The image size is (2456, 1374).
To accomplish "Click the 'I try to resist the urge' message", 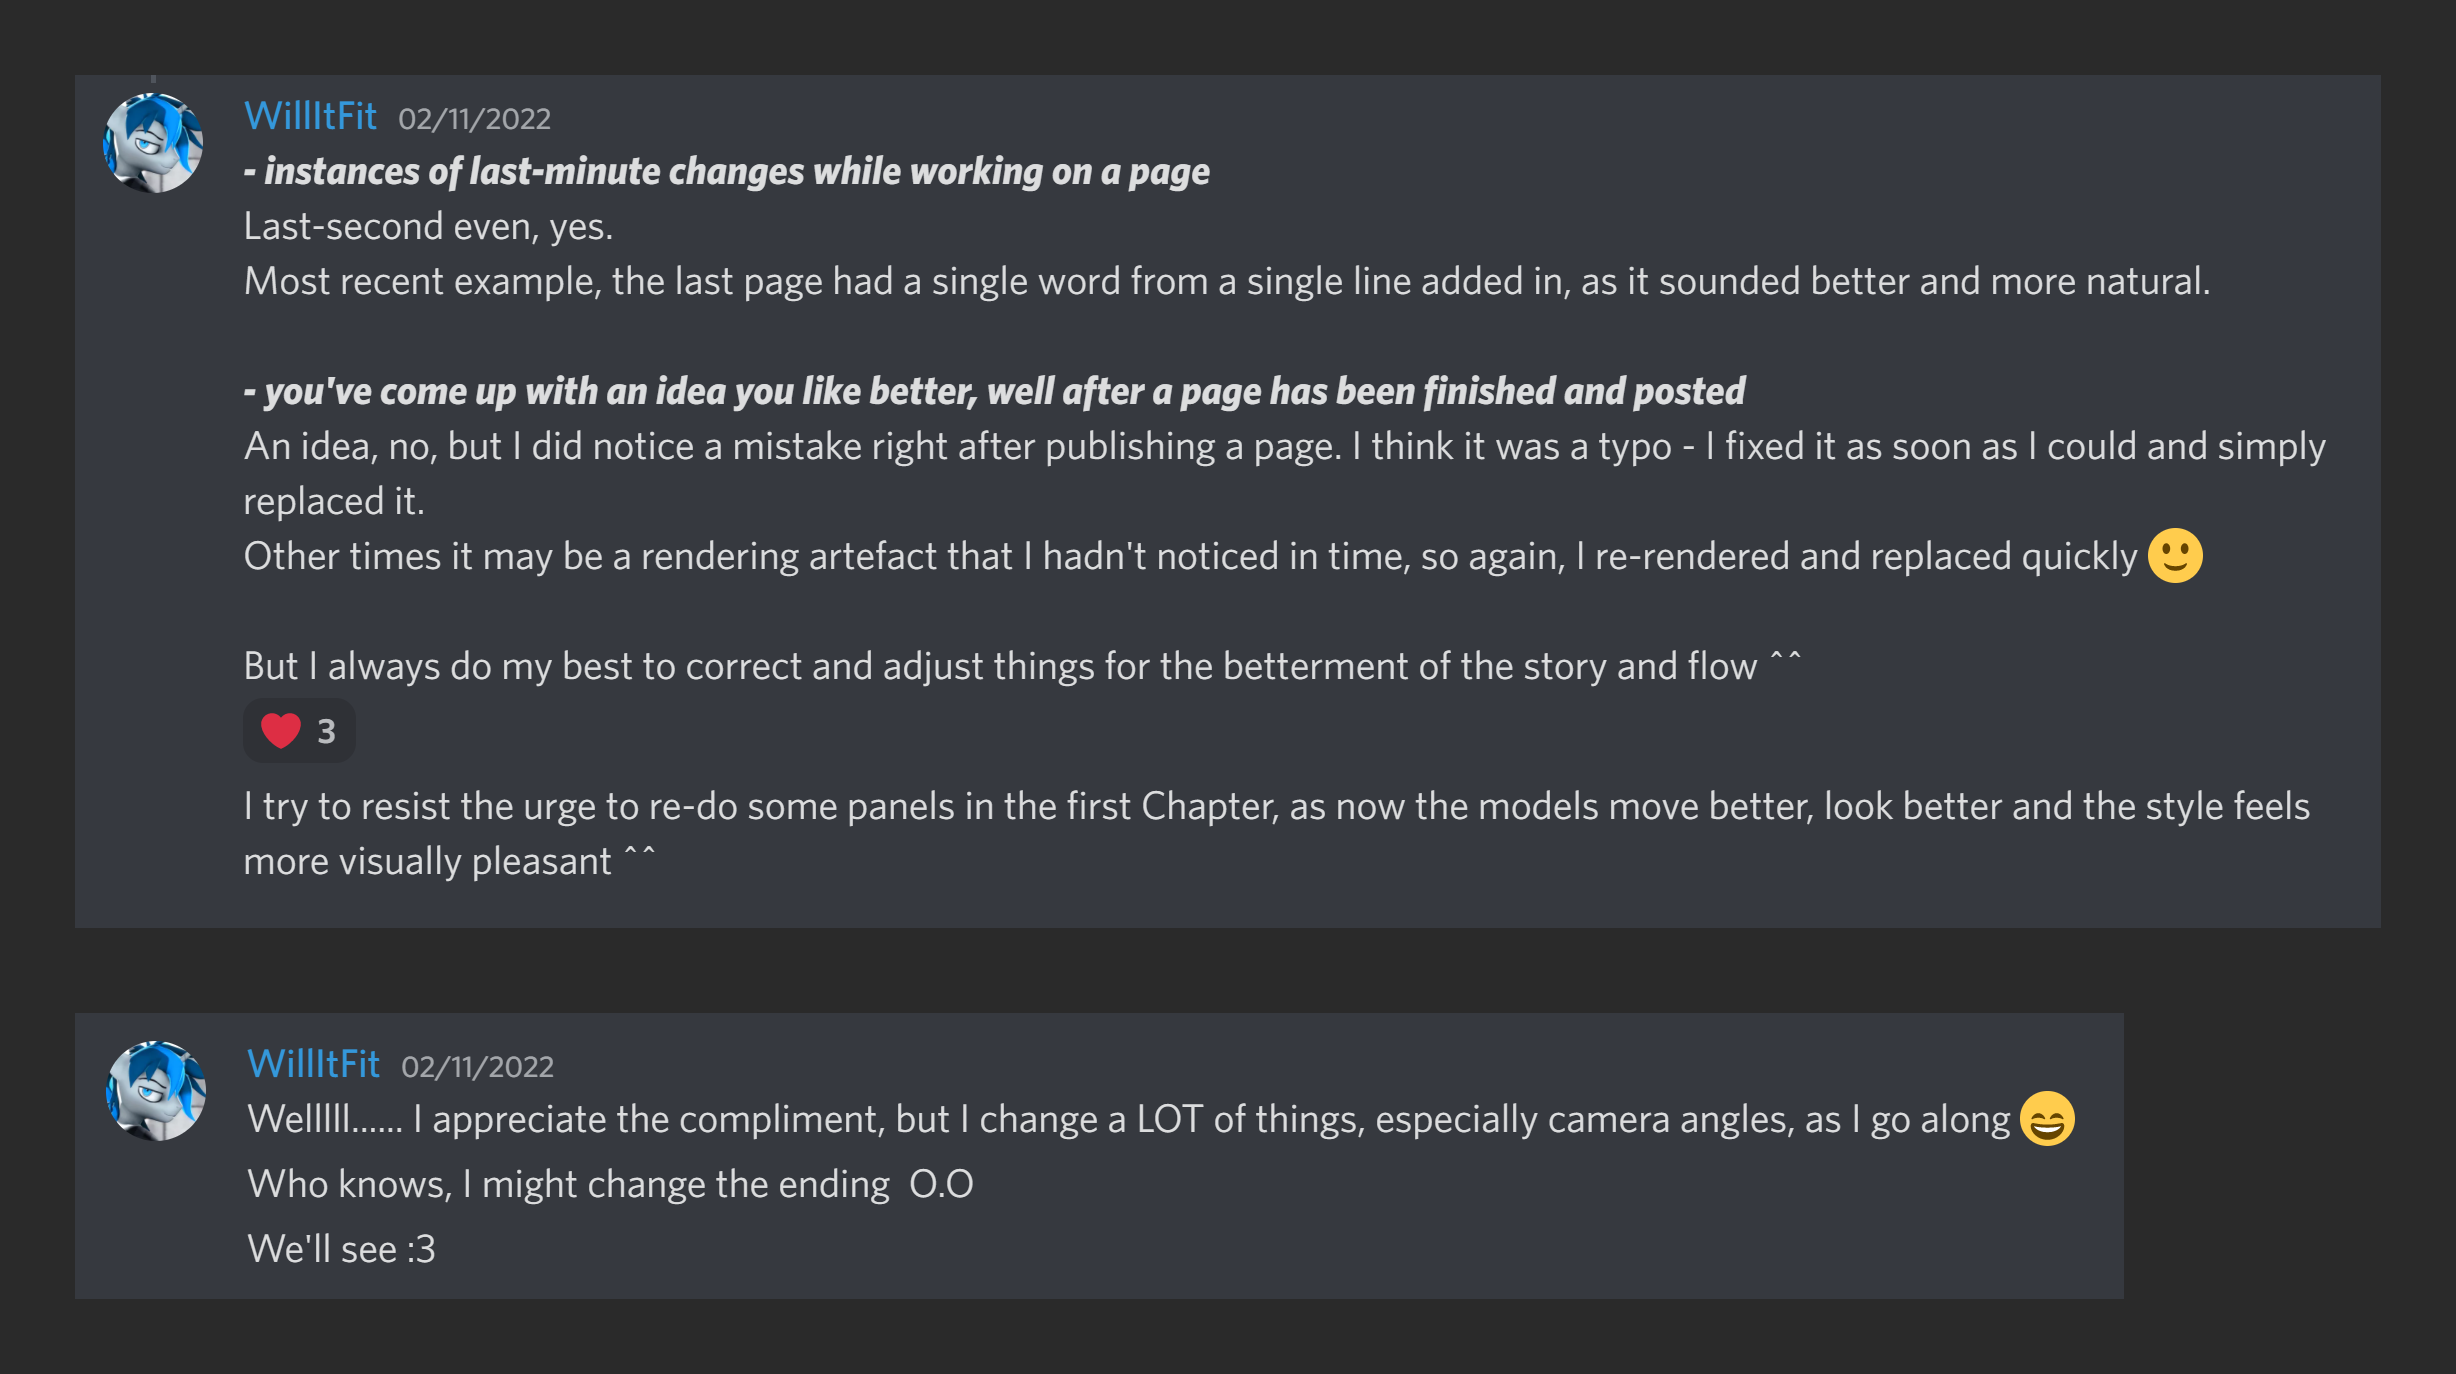I will tap(1276, 807).
